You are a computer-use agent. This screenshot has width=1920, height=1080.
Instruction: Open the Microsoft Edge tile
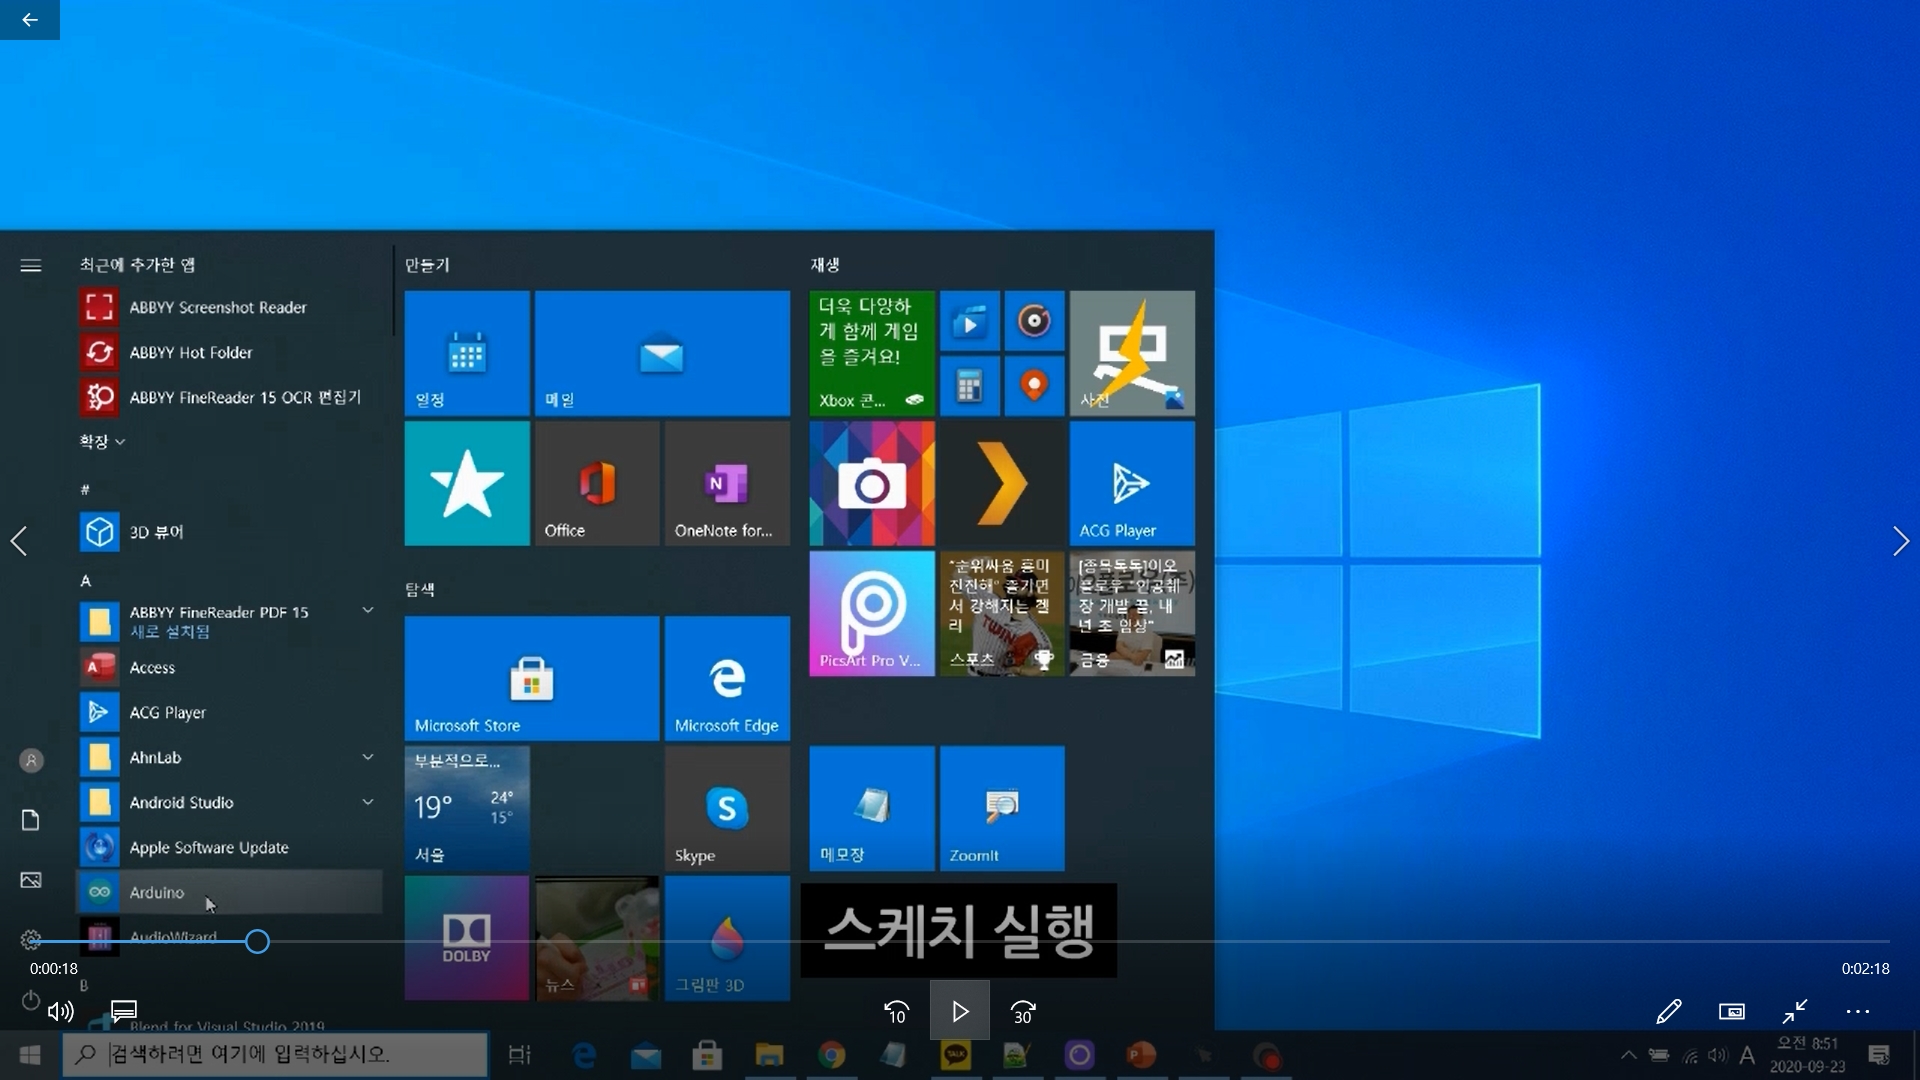click(727, 678)
